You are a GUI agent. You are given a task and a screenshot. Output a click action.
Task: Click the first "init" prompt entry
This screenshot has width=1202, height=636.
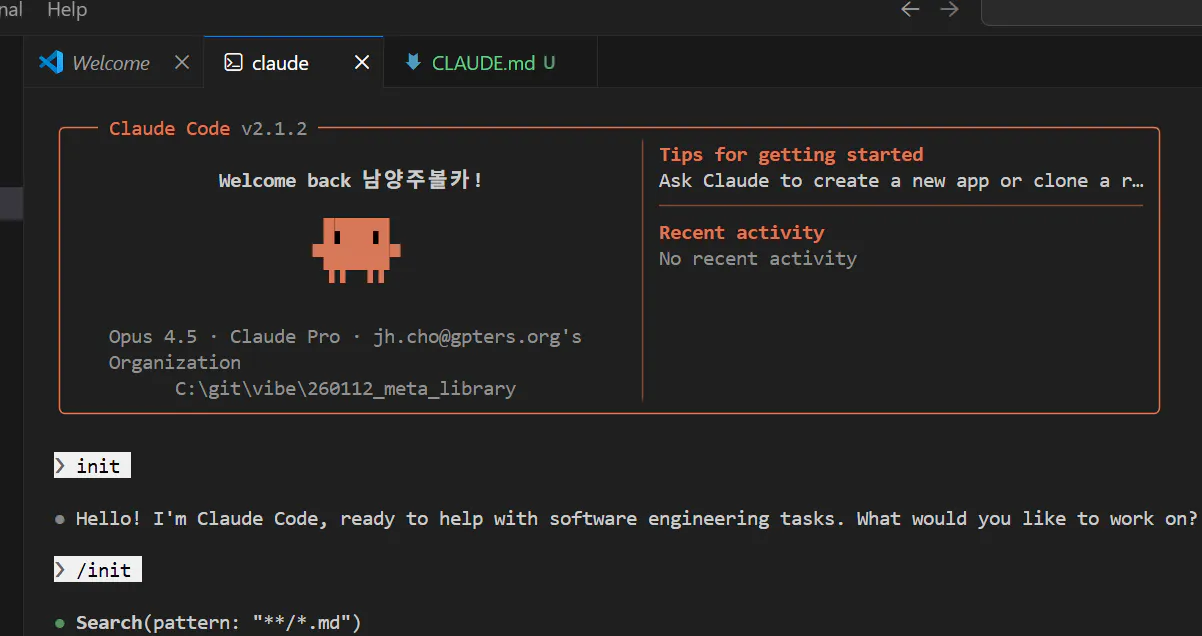click(92, 466)
